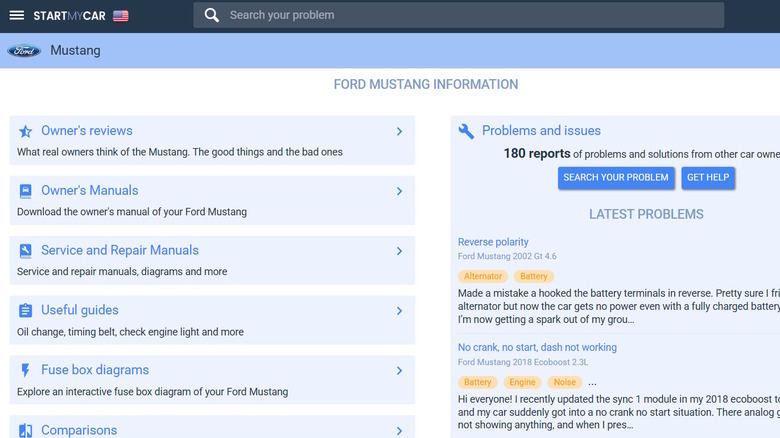Screen dimensions: 780x438
Task: Open the Fuse box diagrams section
Action: click(x=95, y=370)
